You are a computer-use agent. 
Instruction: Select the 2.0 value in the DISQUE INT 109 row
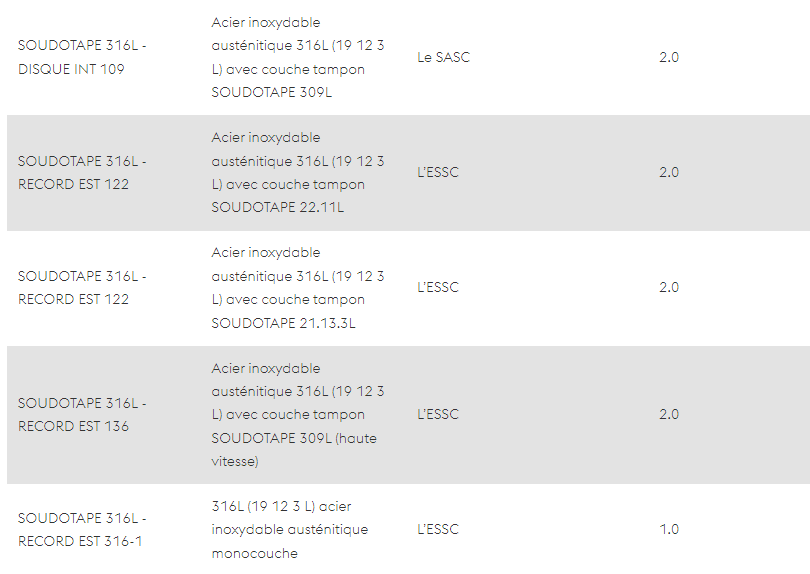coord(669,57)
